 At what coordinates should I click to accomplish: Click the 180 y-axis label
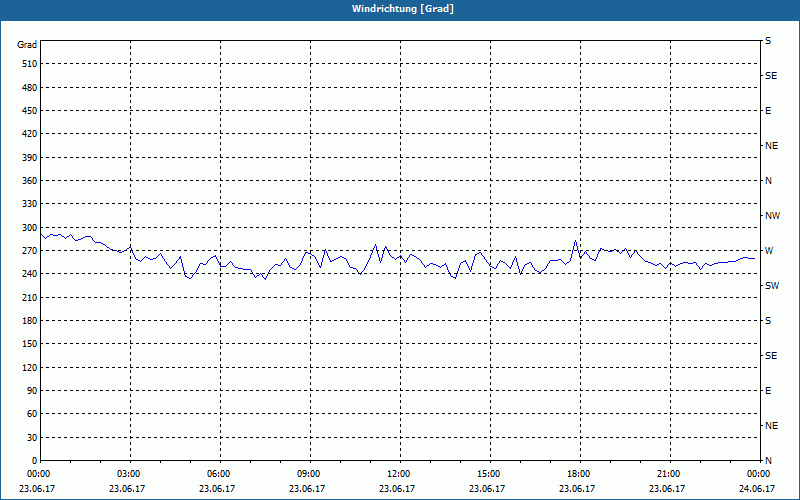click(x=30, y=321)
